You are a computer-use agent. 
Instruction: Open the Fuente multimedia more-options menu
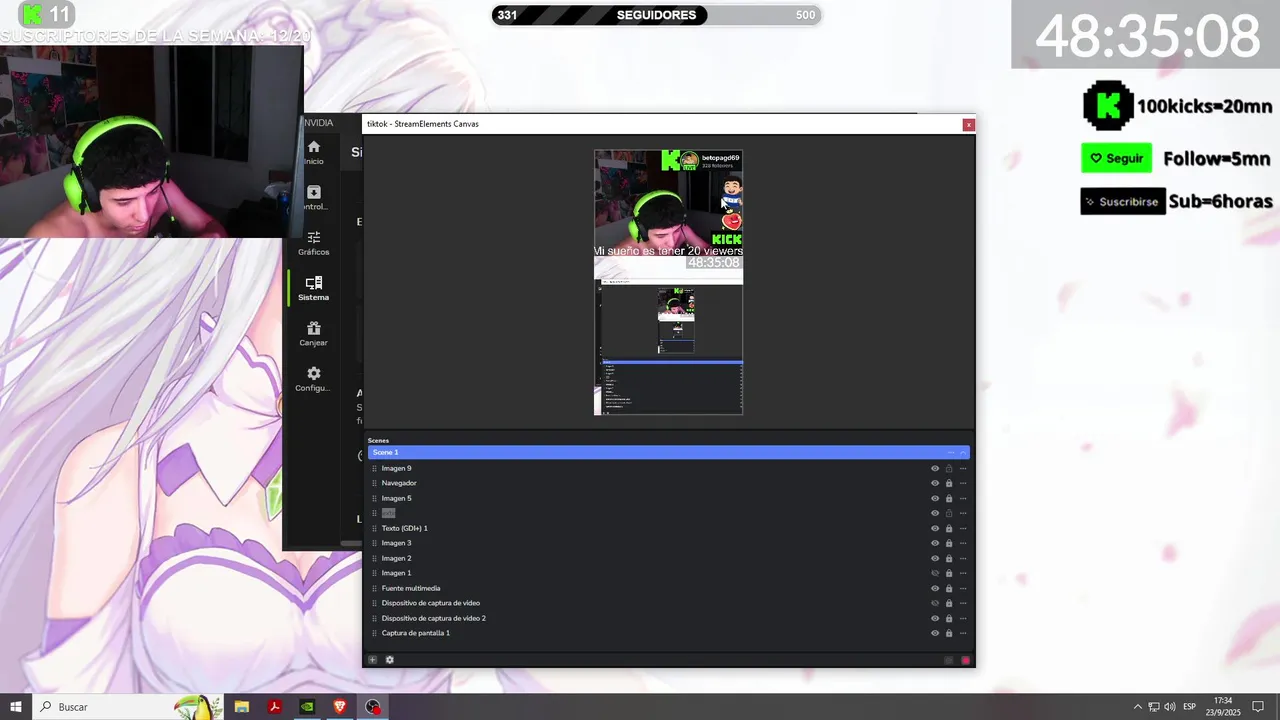(x=963, y=588)
